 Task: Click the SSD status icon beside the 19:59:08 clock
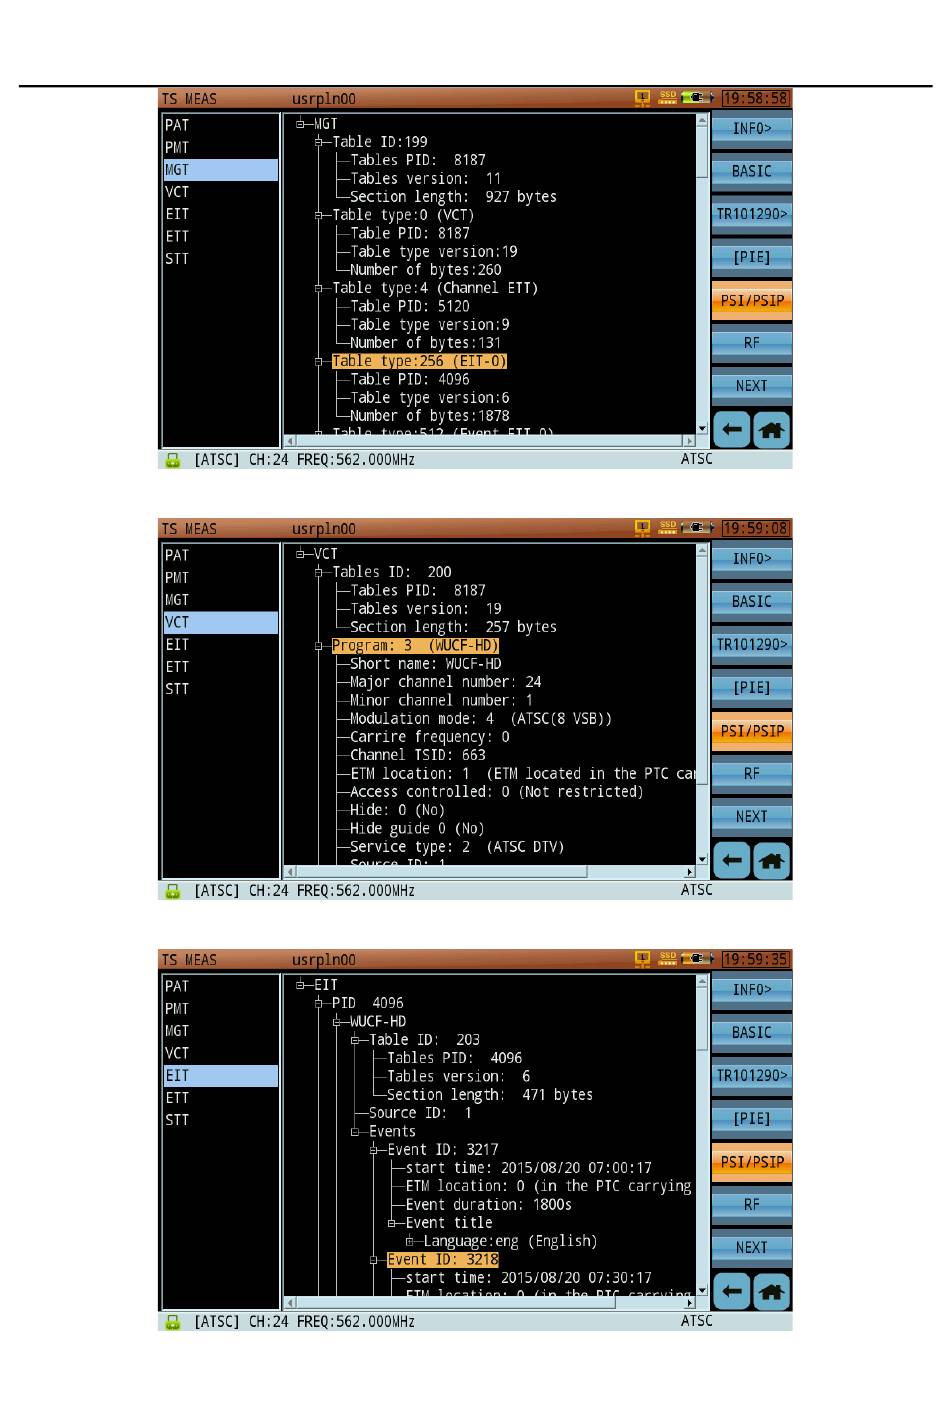(x=668, y=528)
